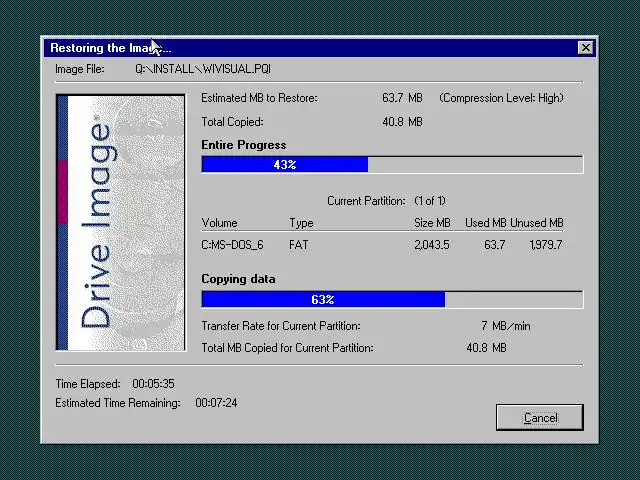
Task: Click the Drive Image logo graphic
Action: pyautogui.click(x=121, y=222)
